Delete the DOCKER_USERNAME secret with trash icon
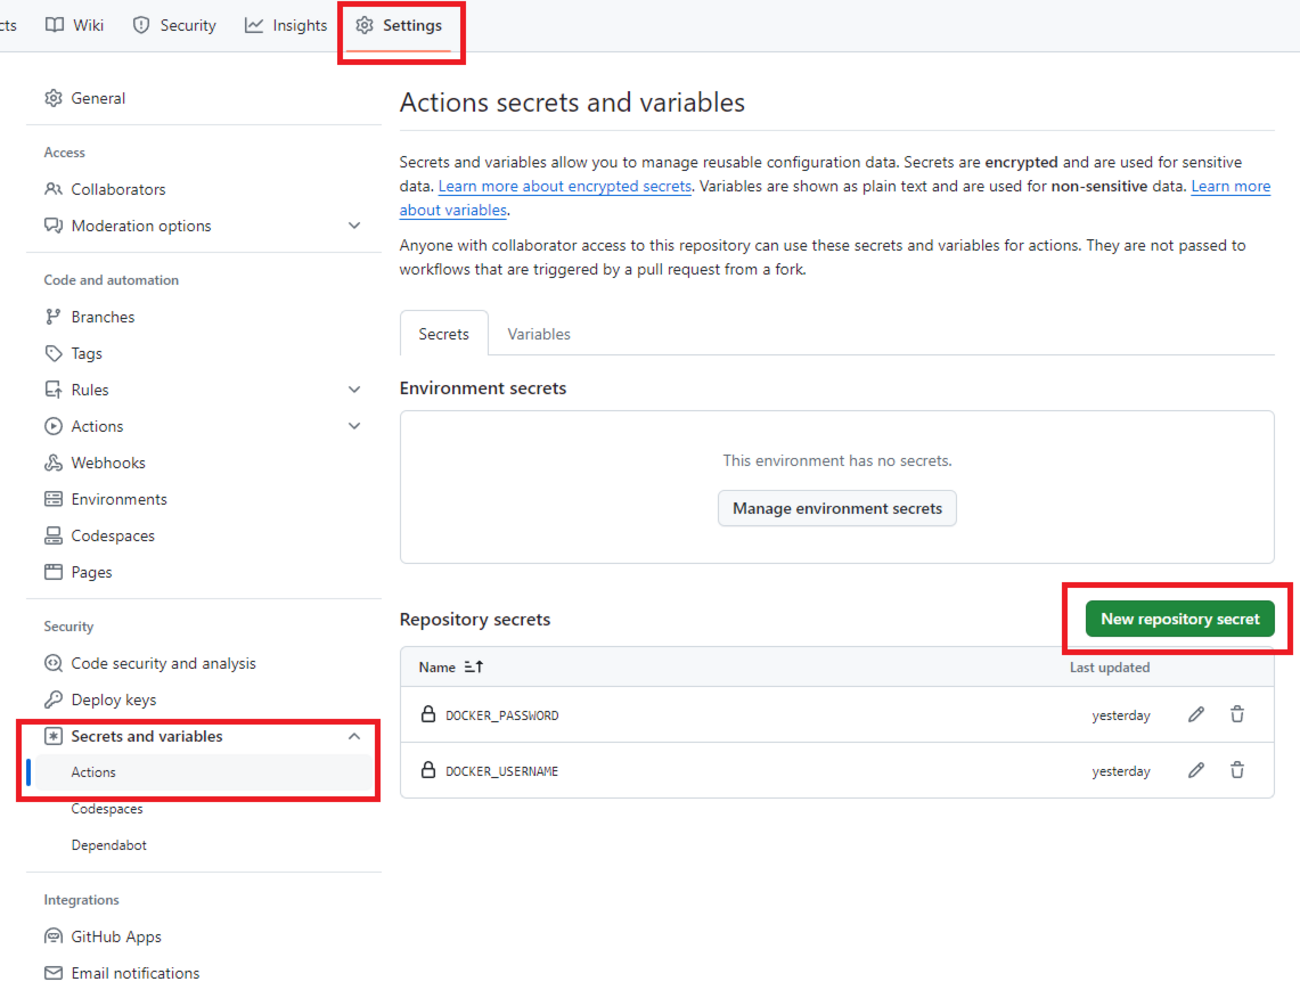Image resolution: width=1300 pixels, height=998 pixels. tap(1237, 770)
